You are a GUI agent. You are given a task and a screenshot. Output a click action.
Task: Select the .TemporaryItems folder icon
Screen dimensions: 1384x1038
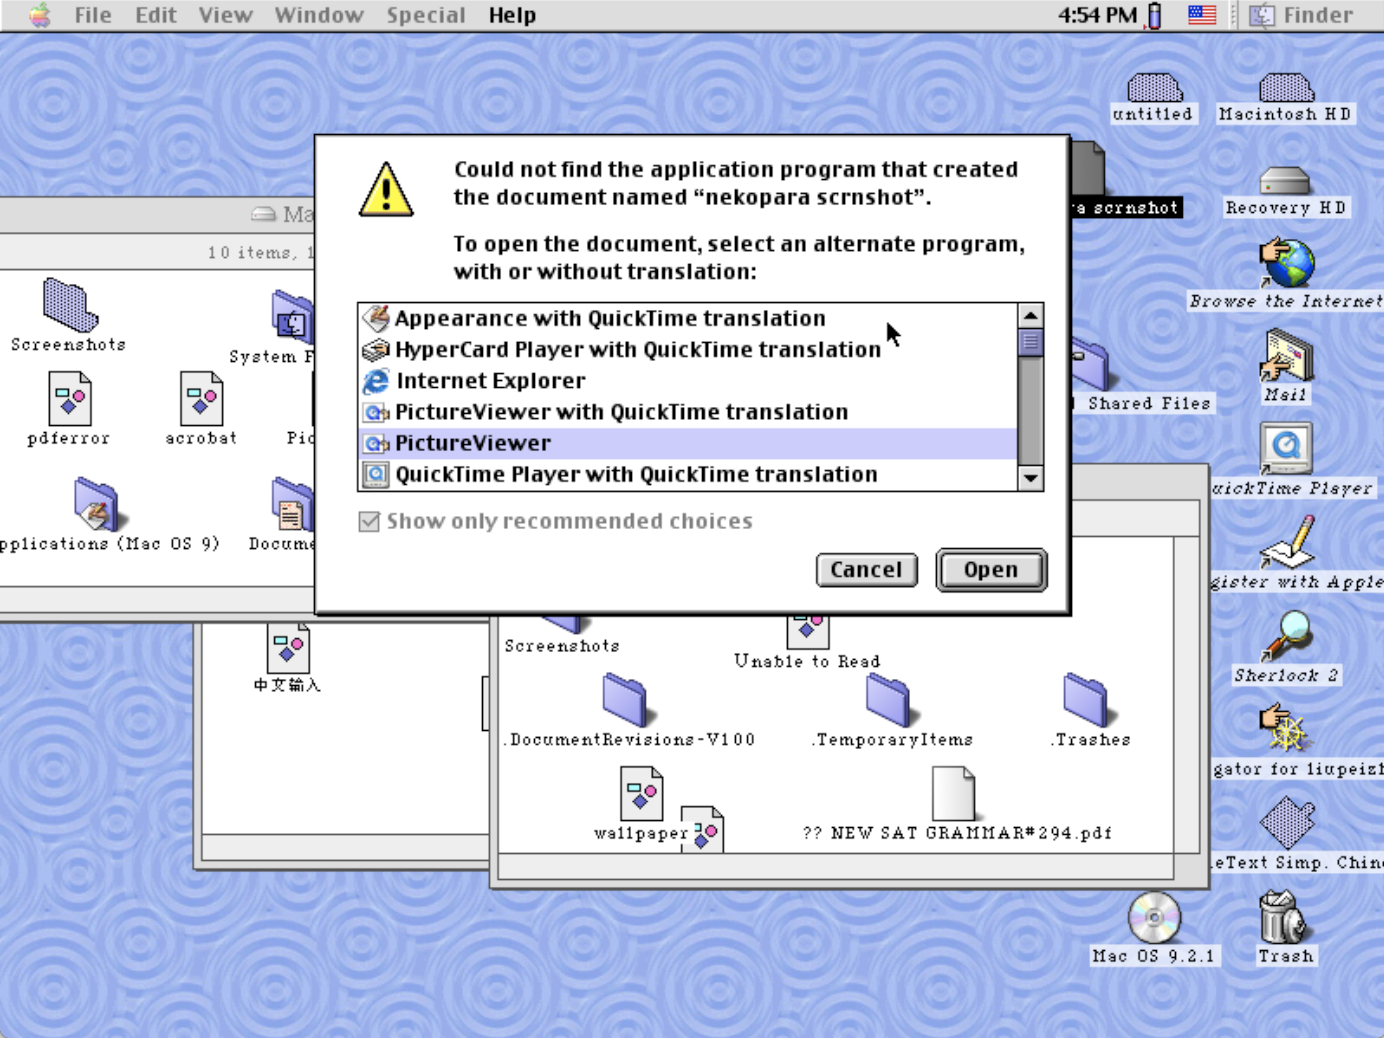click(x=888, y=700)
